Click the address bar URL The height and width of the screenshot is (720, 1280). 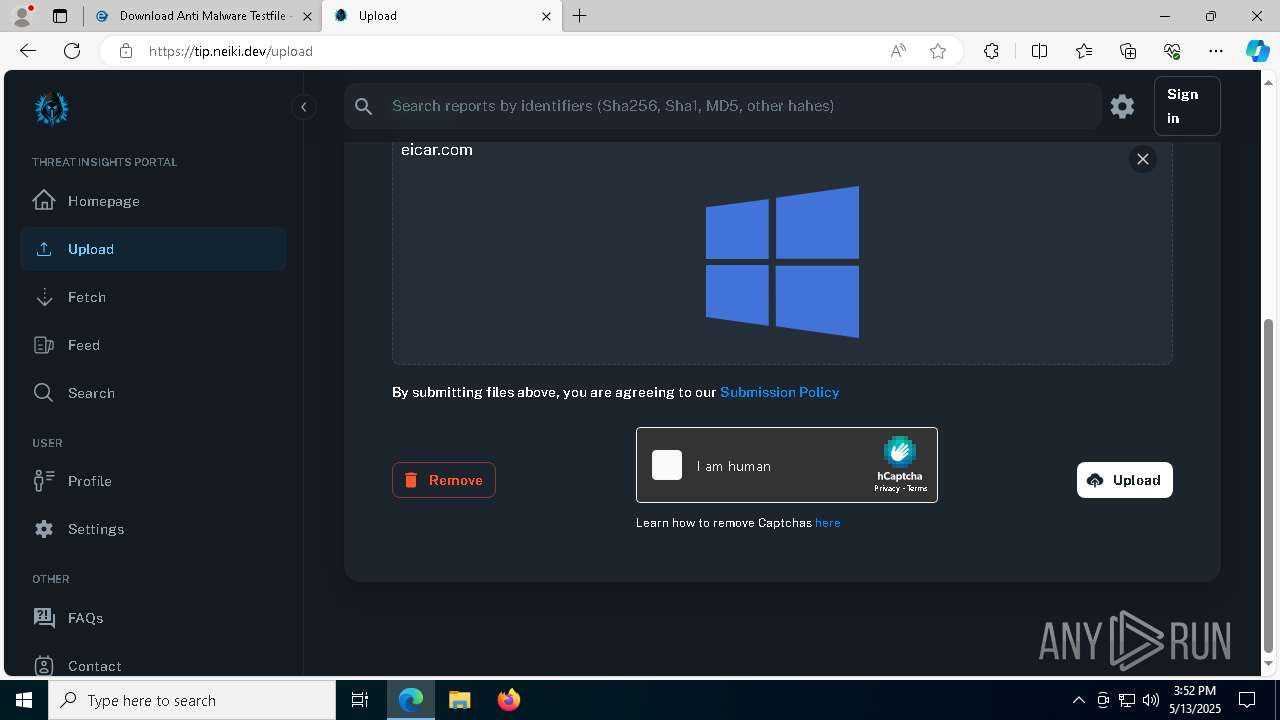(231, 51)
